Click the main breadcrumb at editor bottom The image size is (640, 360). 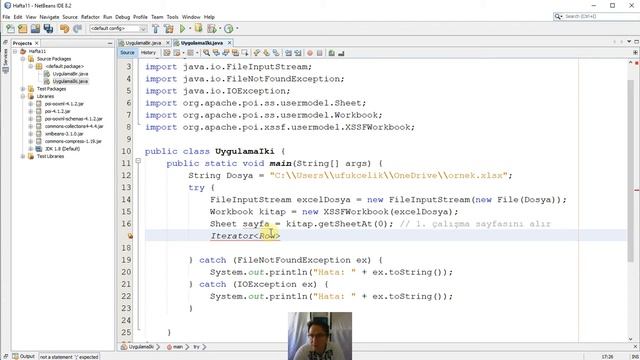tap(178, 347)
